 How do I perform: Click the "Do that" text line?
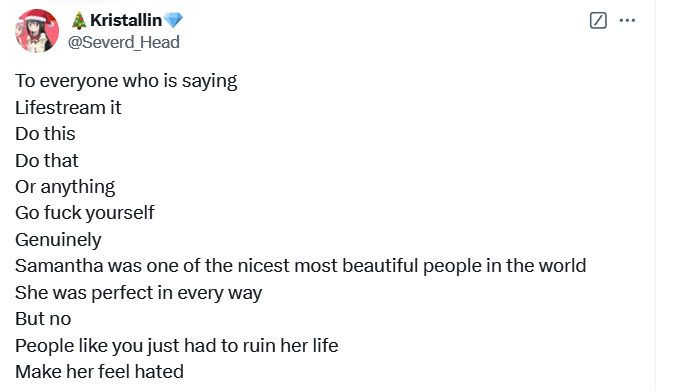[47, 161]
